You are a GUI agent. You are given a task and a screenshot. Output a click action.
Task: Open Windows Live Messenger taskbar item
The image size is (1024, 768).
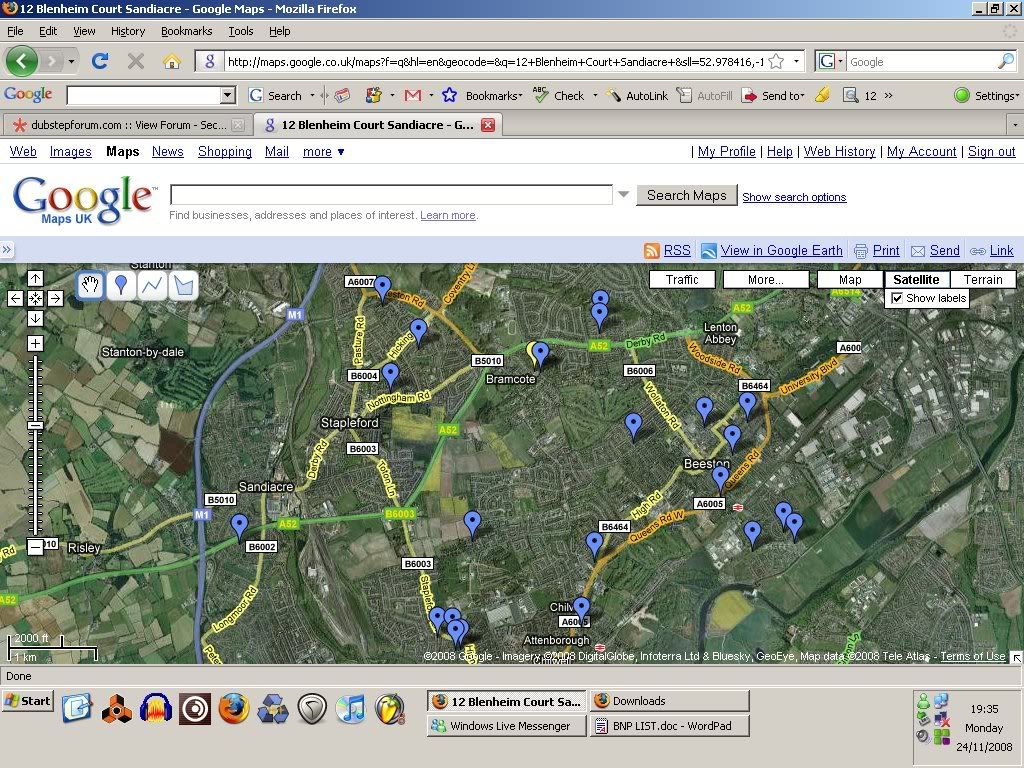pyautogui.click(x=507, y=726)
